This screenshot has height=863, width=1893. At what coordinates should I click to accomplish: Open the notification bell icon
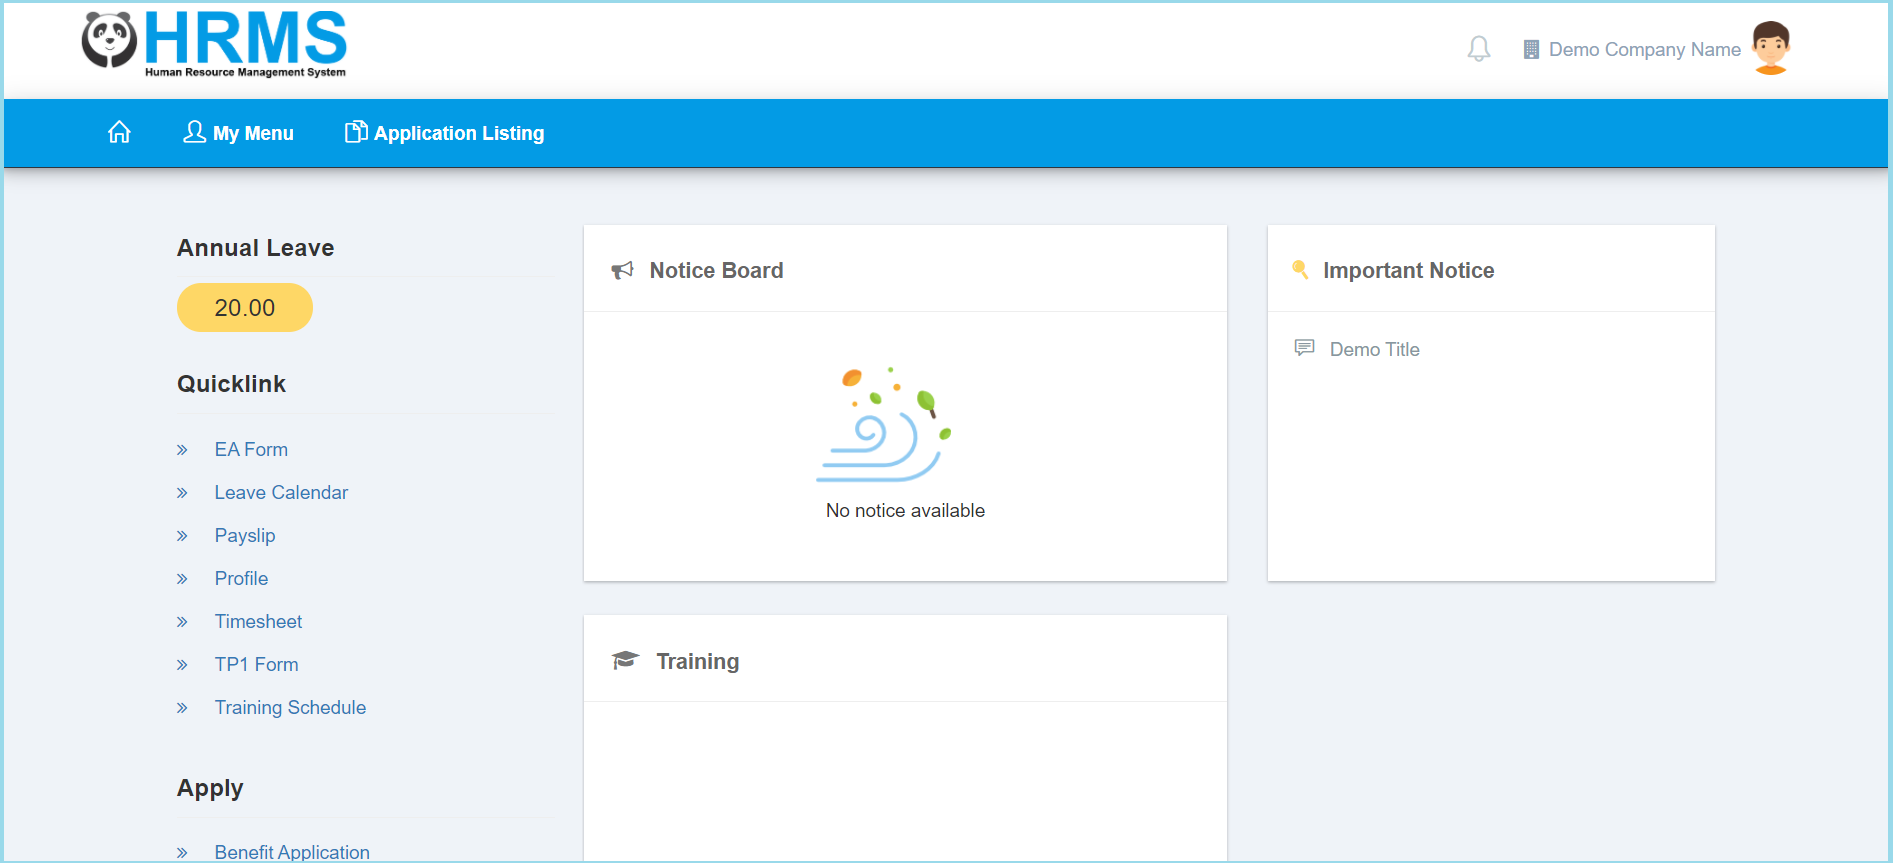(x=1478, y=49)
